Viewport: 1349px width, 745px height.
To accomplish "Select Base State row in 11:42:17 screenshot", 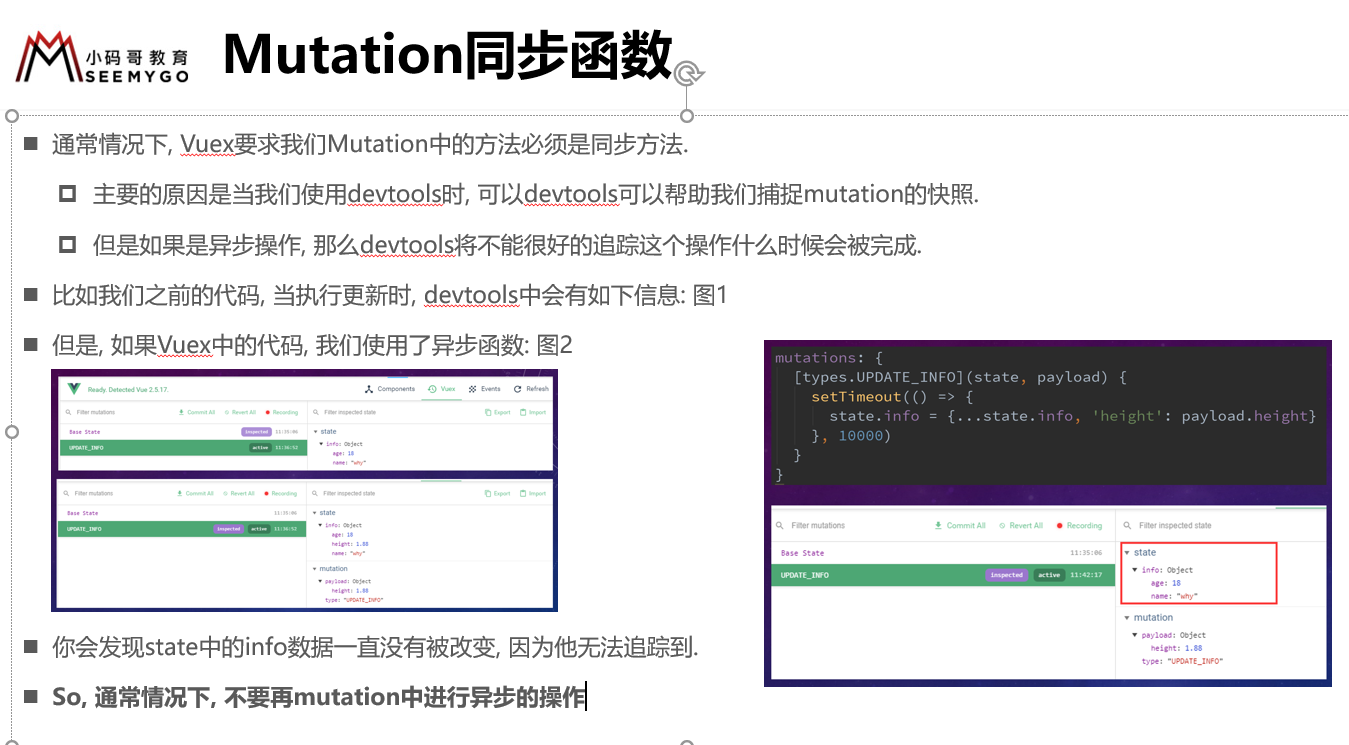I will point(942,553).
